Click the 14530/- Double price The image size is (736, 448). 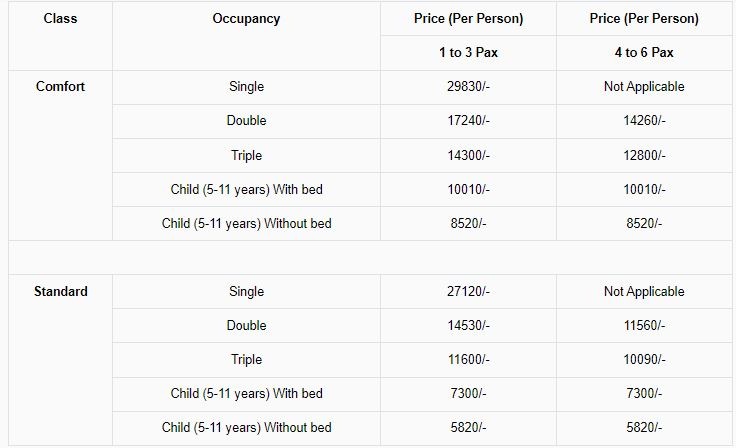coord(468,325)
